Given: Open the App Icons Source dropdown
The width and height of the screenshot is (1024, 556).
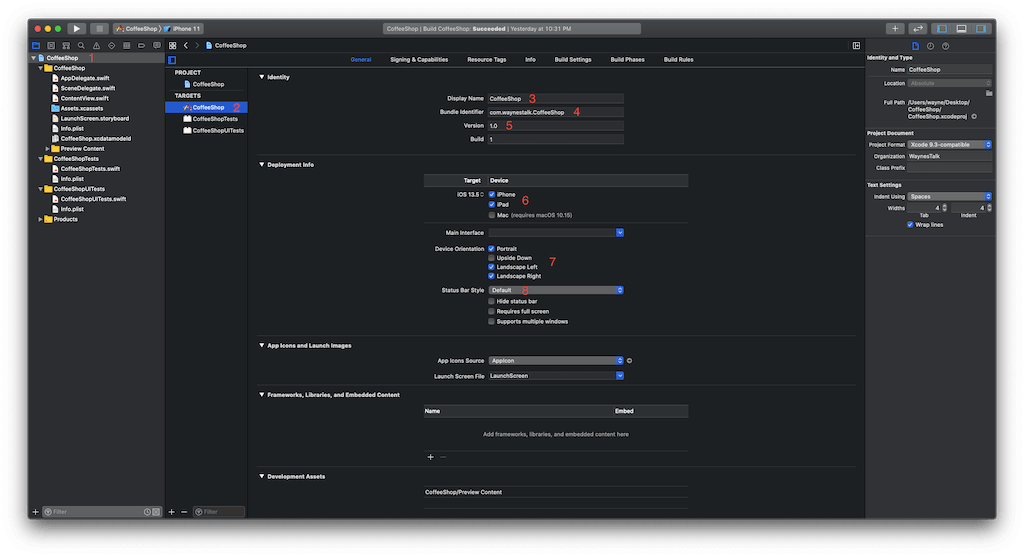Looking at the screenshot, I should click(x=556, y=361).
